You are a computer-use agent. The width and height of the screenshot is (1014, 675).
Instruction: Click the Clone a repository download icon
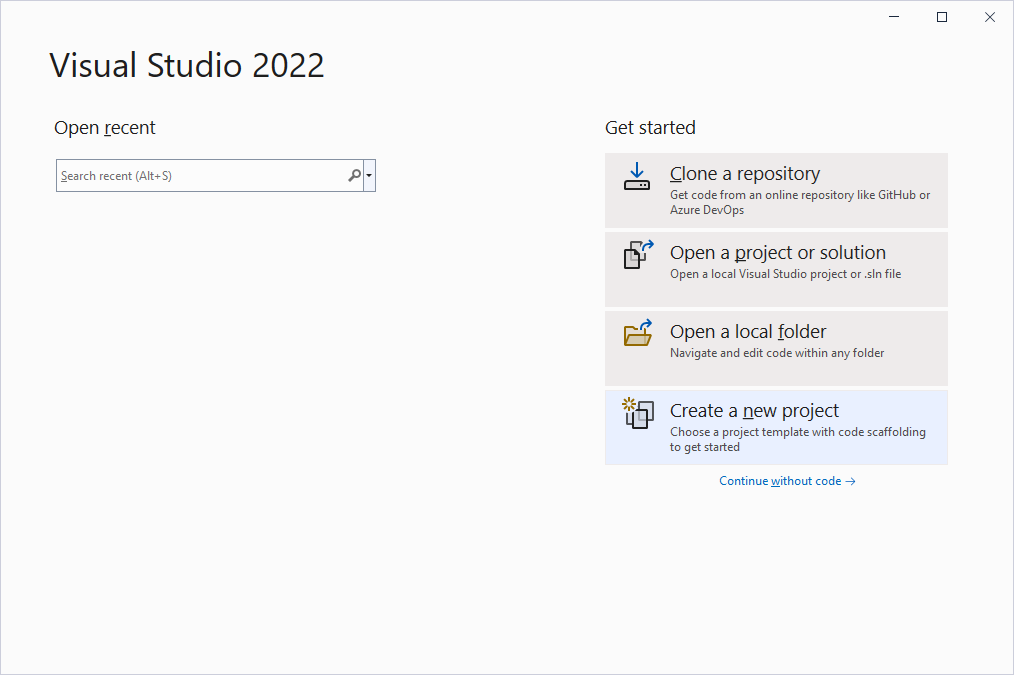pos(637,177)
